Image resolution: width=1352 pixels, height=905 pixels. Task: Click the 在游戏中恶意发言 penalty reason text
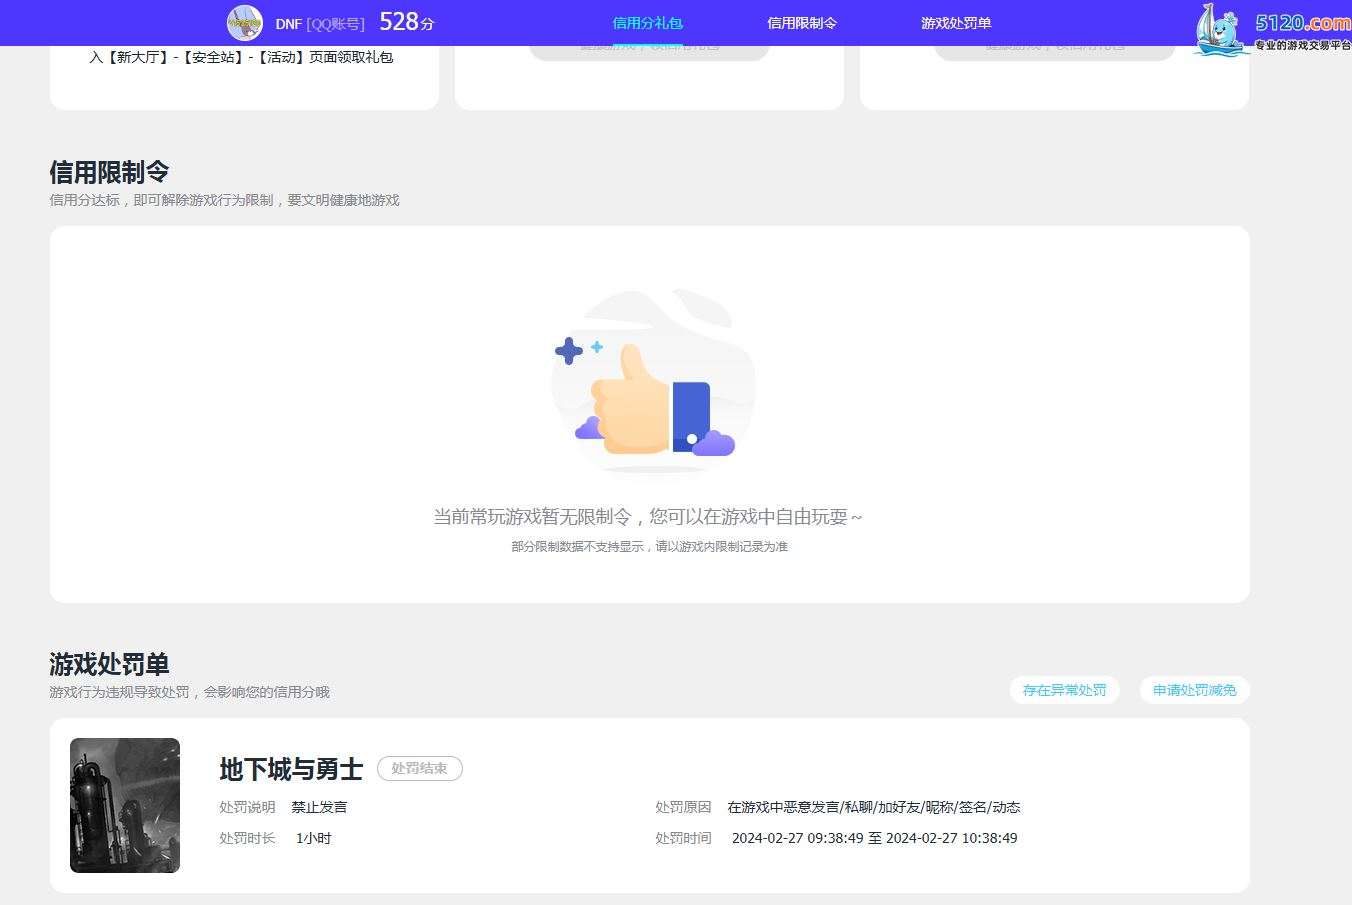tap(874, 807)
